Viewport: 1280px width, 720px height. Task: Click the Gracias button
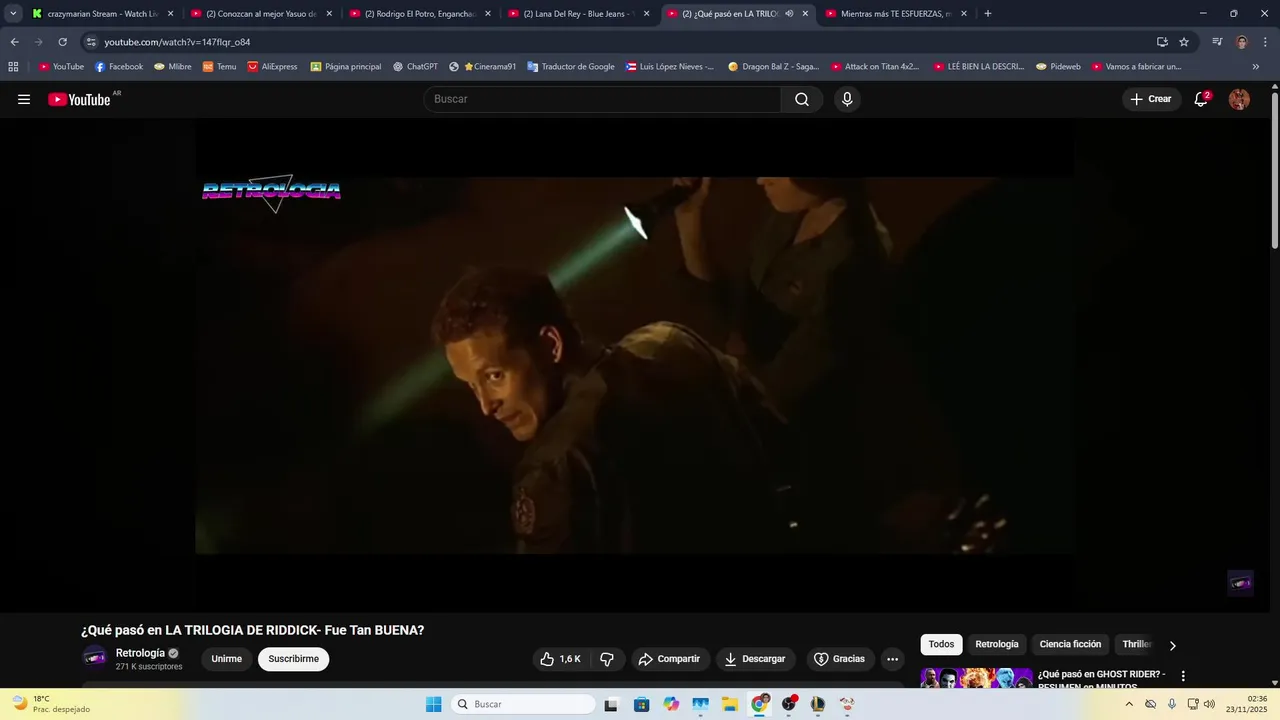click(840, 659)
